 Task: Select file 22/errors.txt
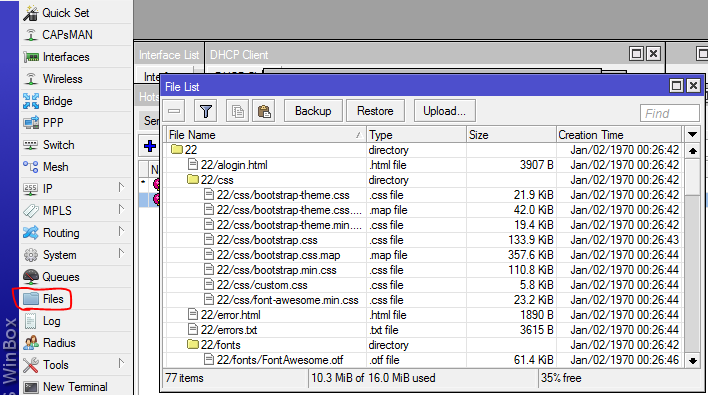424,330
